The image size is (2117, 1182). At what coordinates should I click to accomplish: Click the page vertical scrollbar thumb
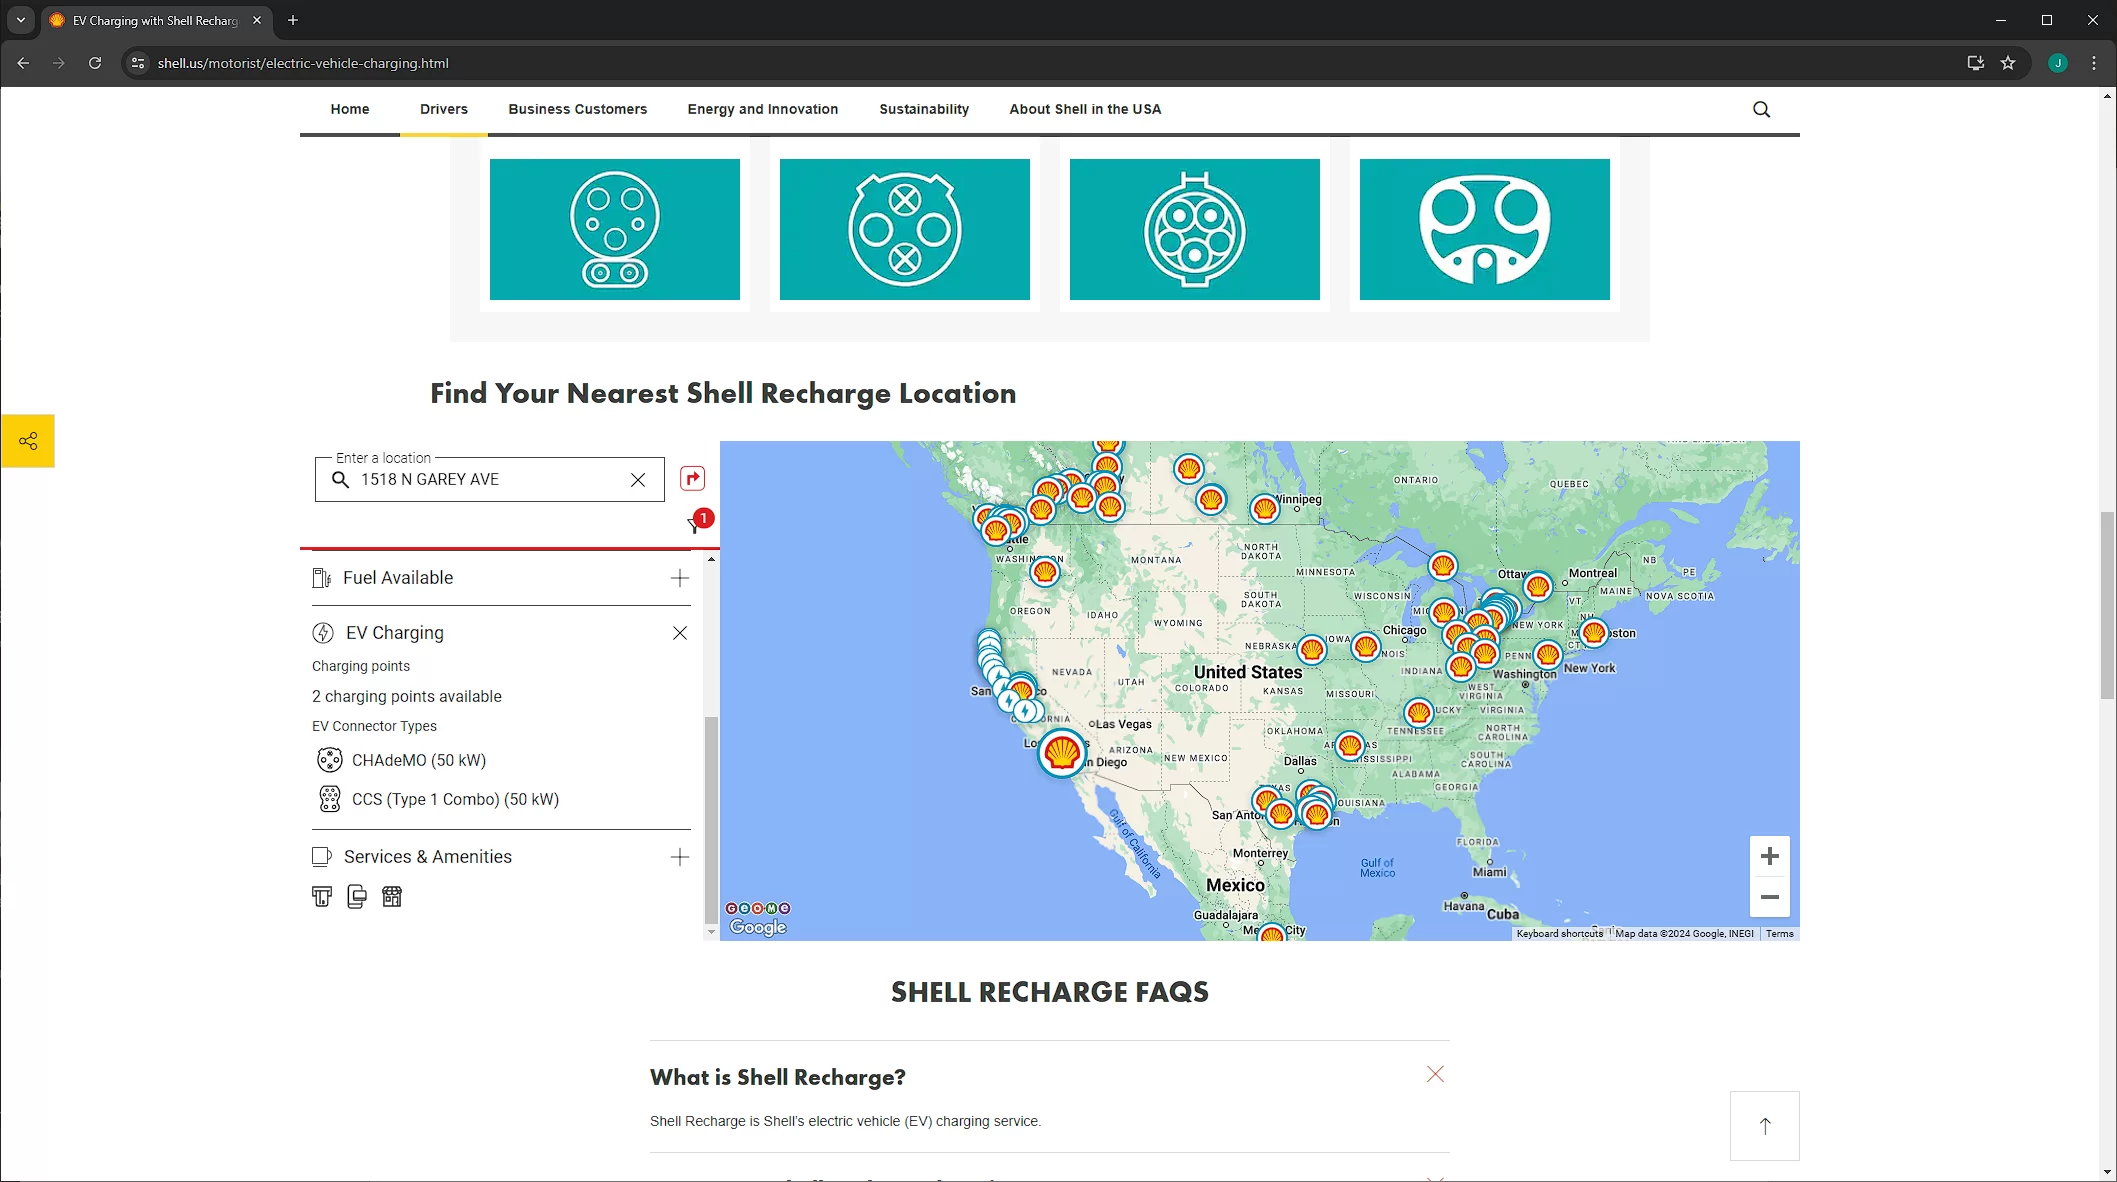click(x=2108, y=605)
